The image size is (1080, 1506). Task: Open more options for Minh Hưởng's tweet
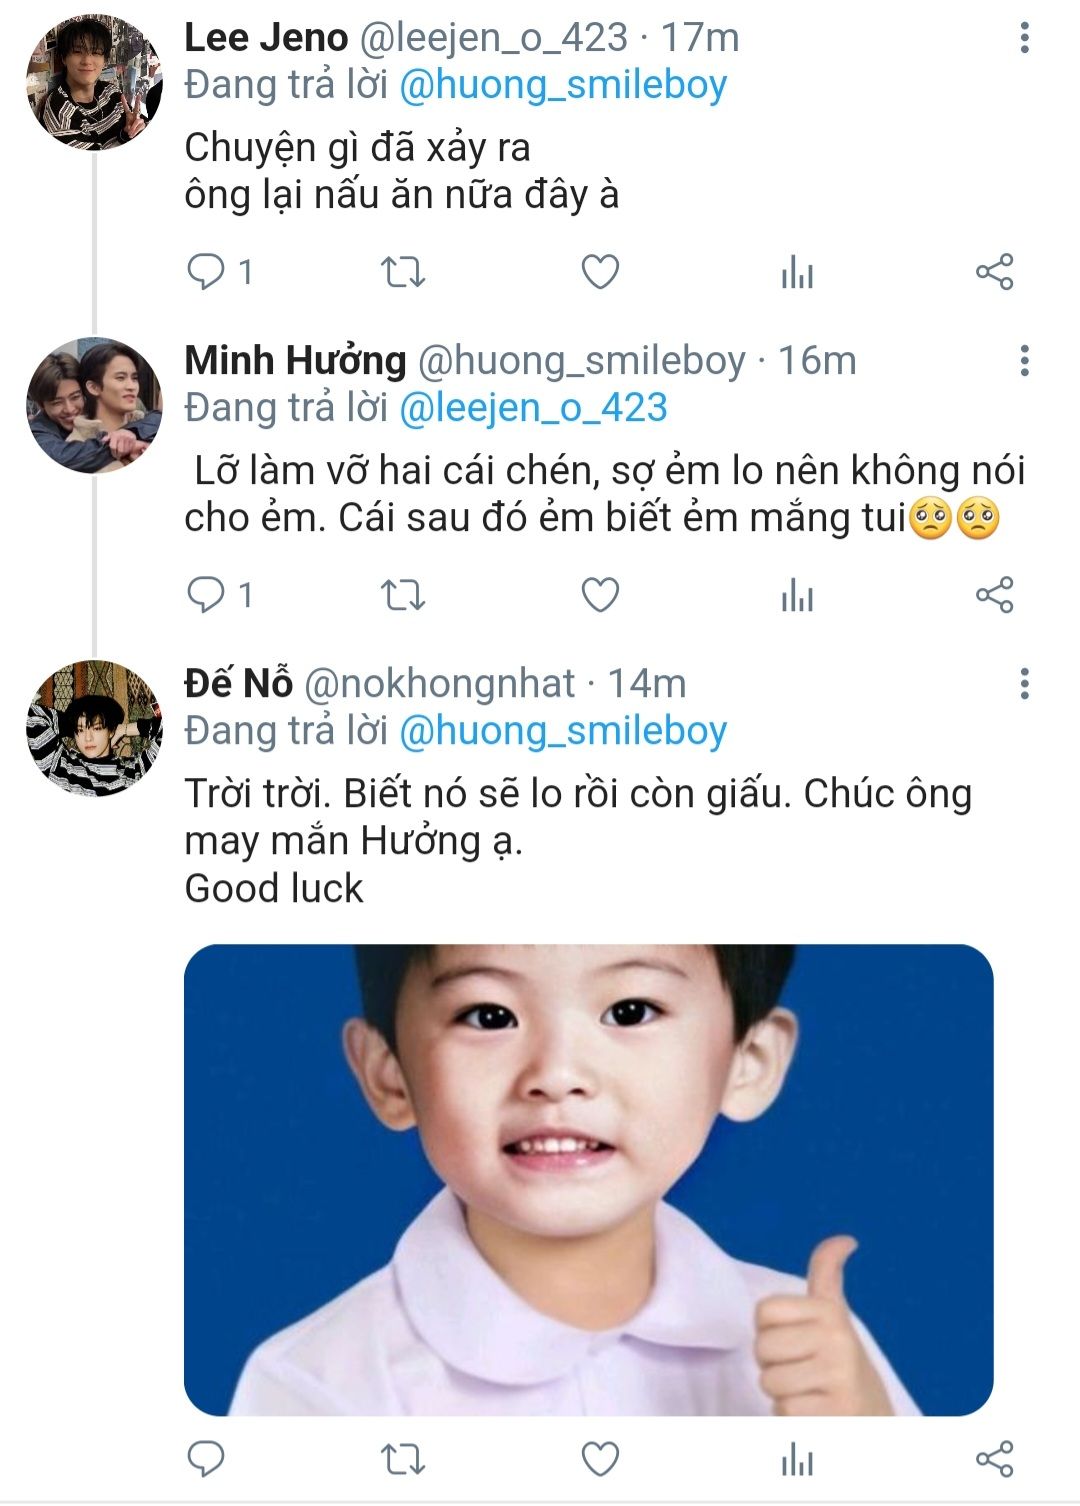pos(1024,361)
